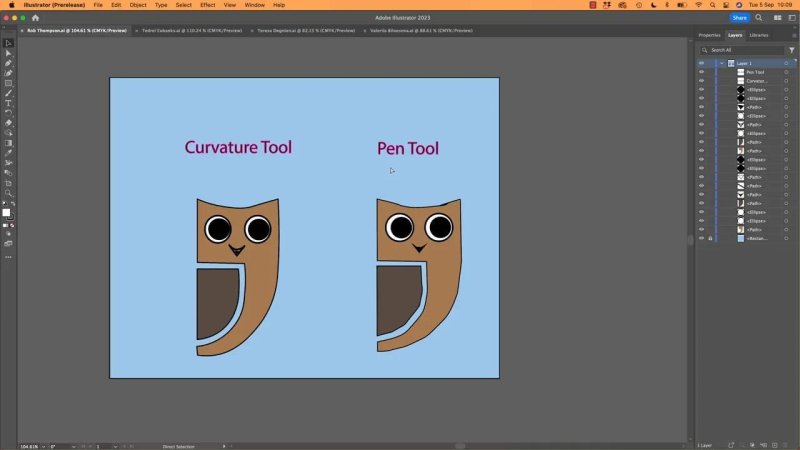Click target circle of Curvature layer
This screenshot has width=800, height=450.
click(x=786, y=81)
